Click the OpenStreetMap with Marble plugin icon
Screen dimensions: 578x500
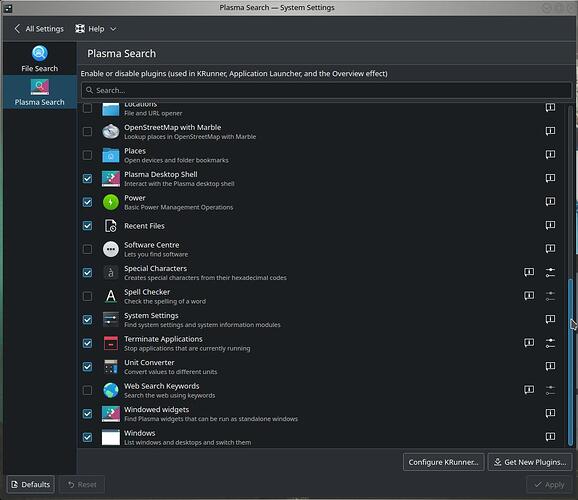click(111, 132)
